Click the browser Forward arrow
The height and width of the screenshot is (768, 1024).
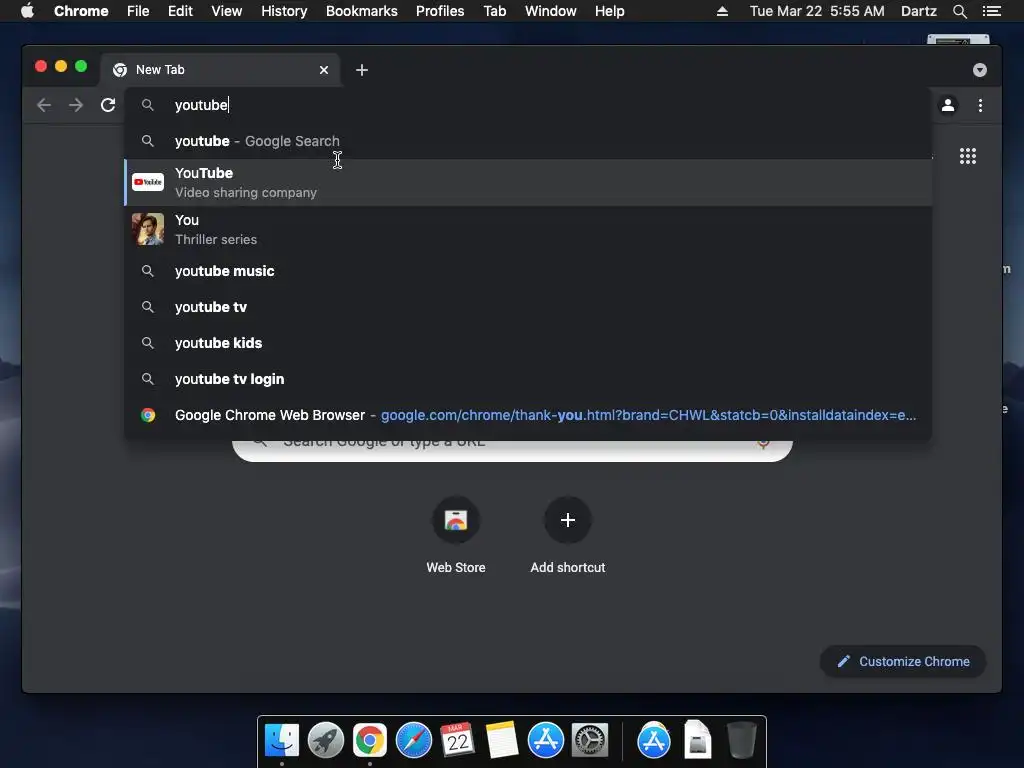click(76, 105)
